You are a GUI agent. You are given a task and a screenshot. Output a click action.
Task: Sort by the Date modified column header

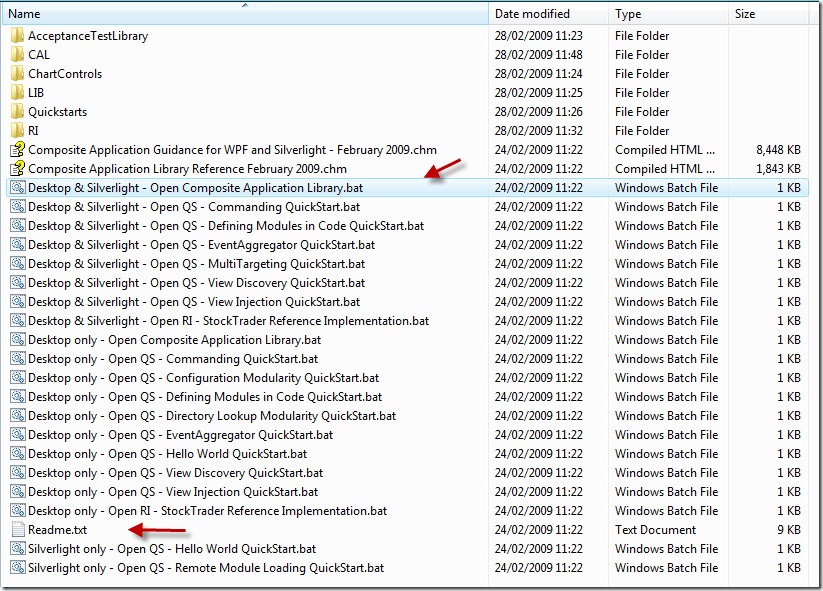click(532, 14)
